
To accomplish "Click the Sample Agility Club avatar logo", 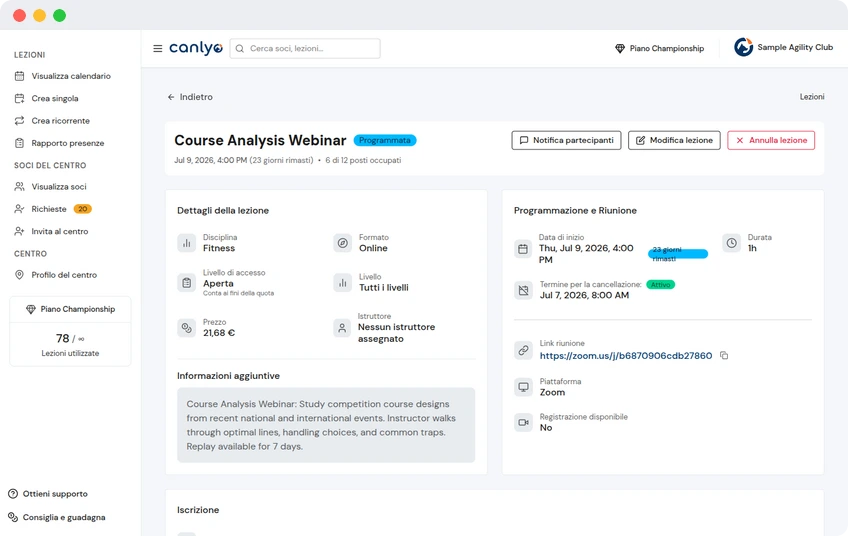I will pyautogui.click(x=743, y=47).
